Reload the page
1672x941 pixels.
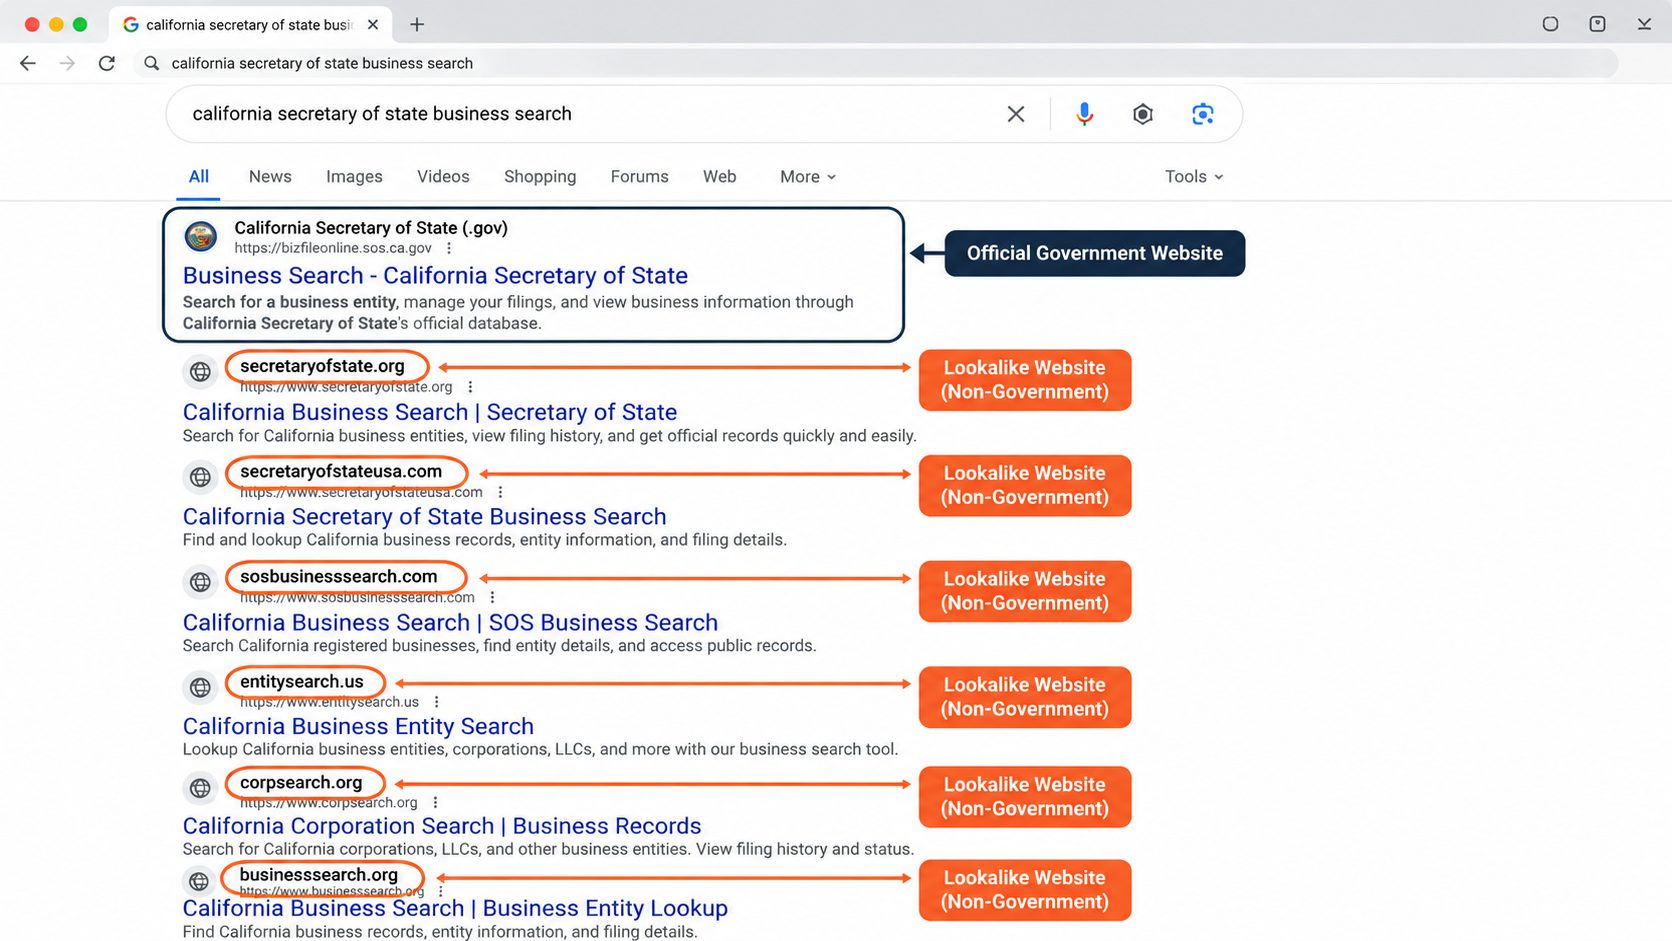point(107,63)
